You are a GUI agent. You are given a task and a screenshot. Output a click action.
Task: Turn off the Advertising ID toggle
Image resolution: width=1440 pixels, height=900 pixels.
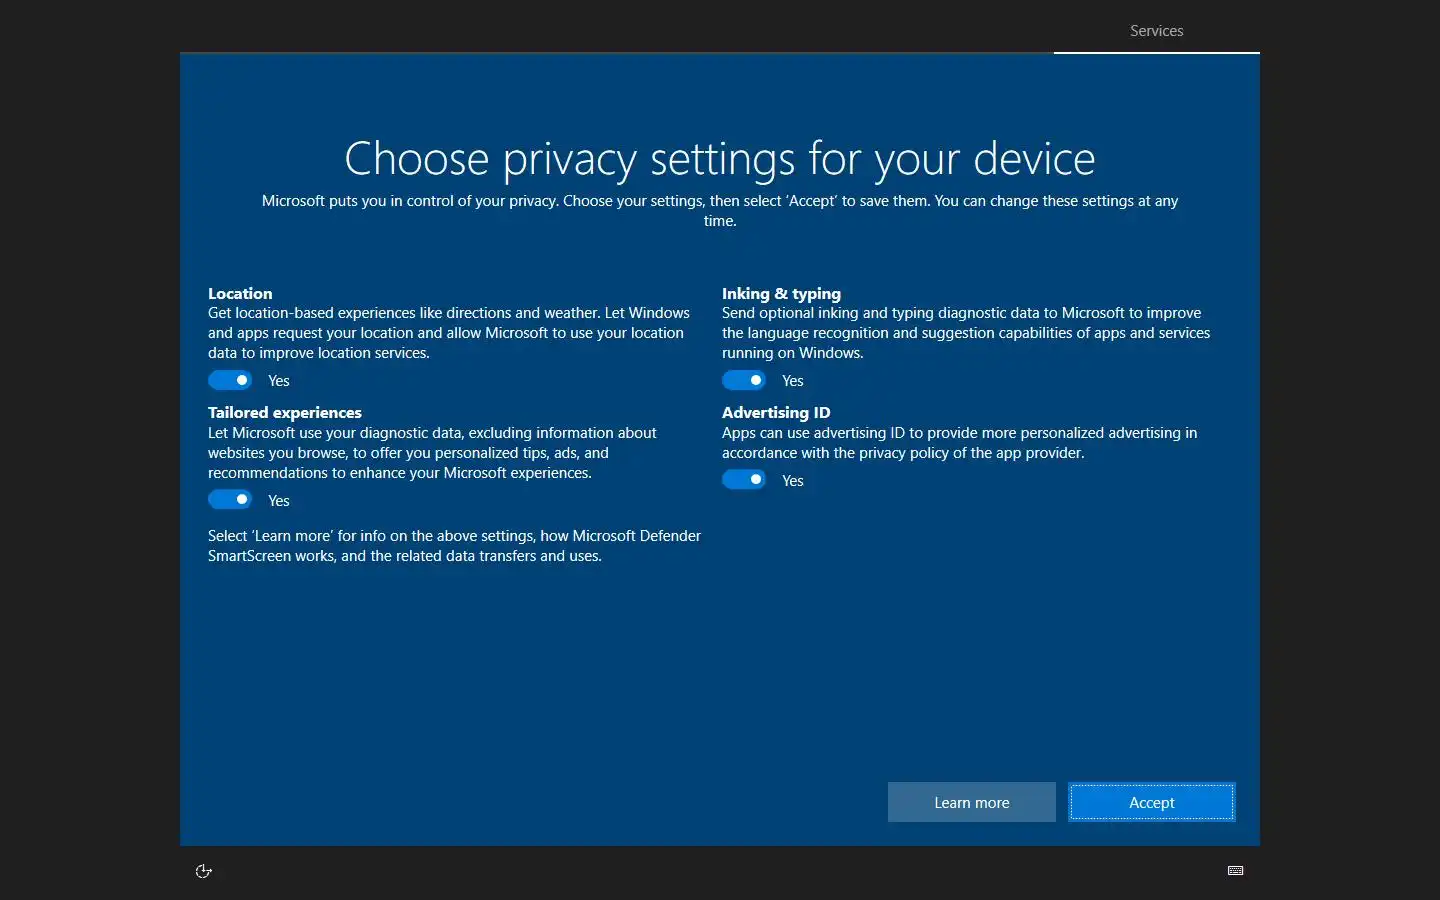pos(744,480)
